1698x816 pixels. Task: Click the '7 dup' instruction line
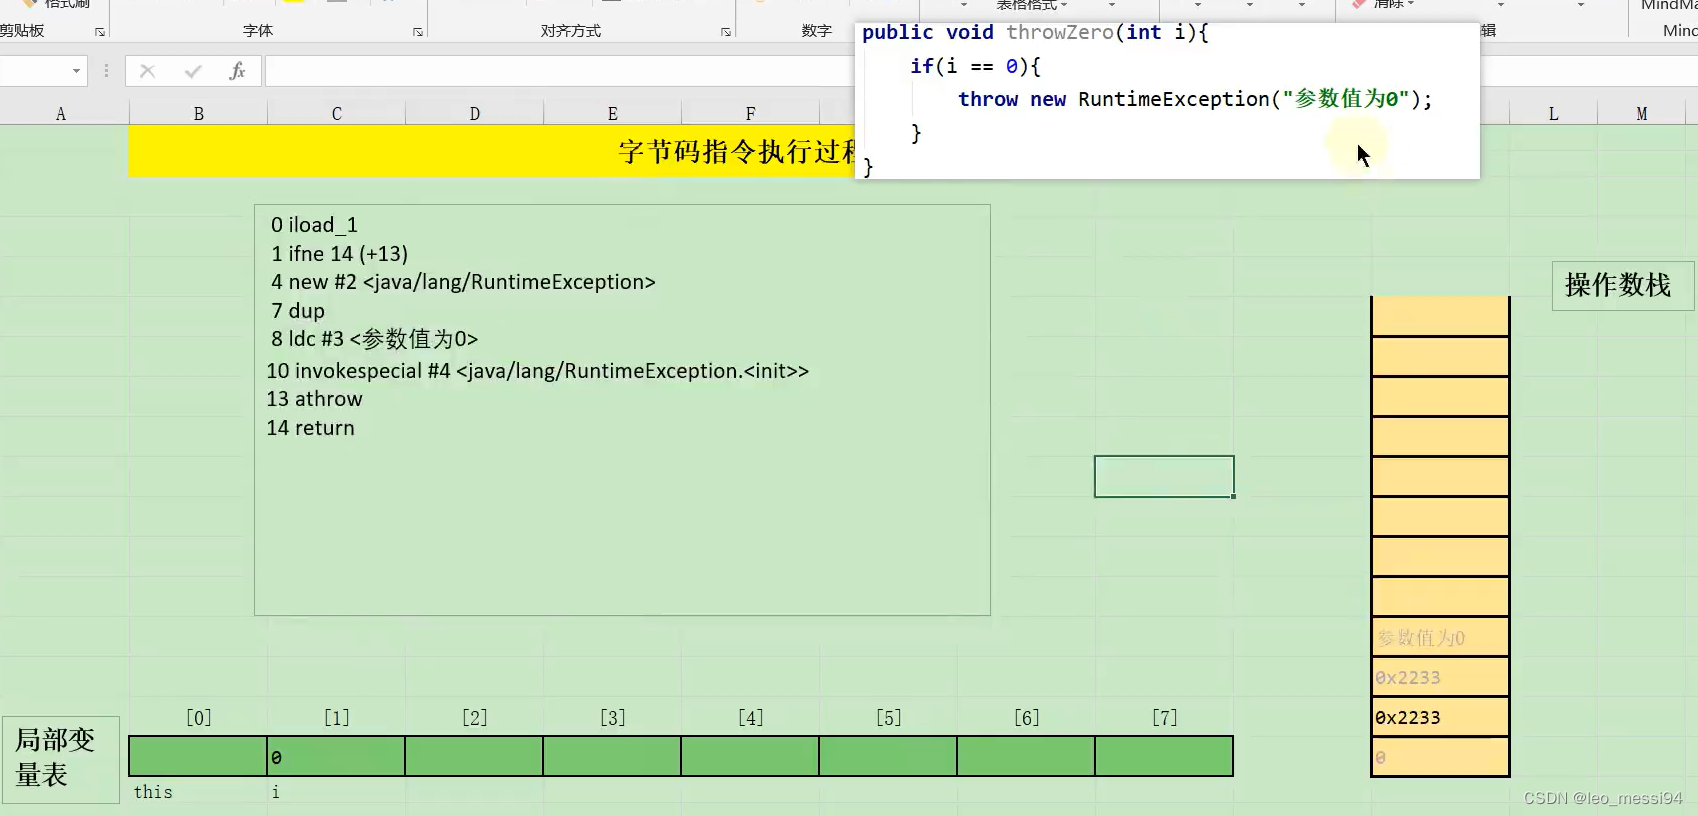coord(298,311)
